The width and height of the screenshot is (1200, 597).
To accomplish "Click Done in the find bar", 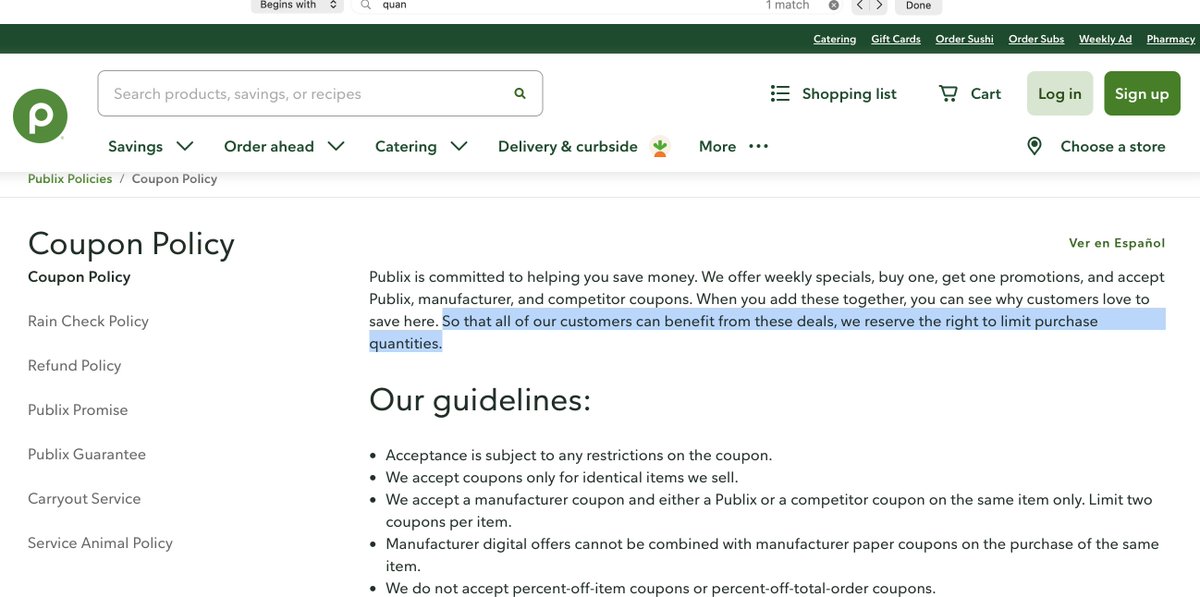I will [918, 5].
